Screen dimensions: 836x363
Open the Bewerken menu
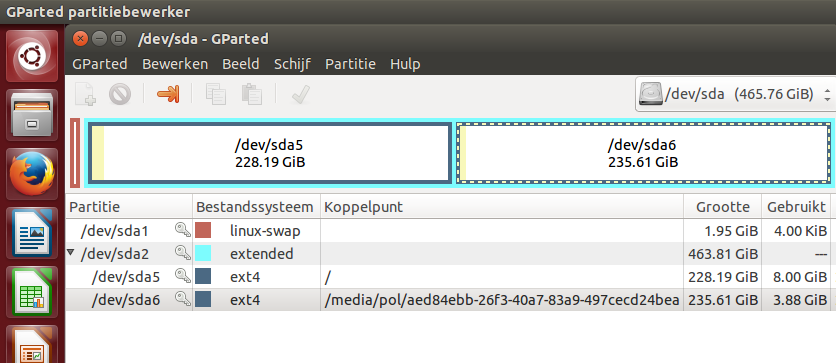click(175, 64)
